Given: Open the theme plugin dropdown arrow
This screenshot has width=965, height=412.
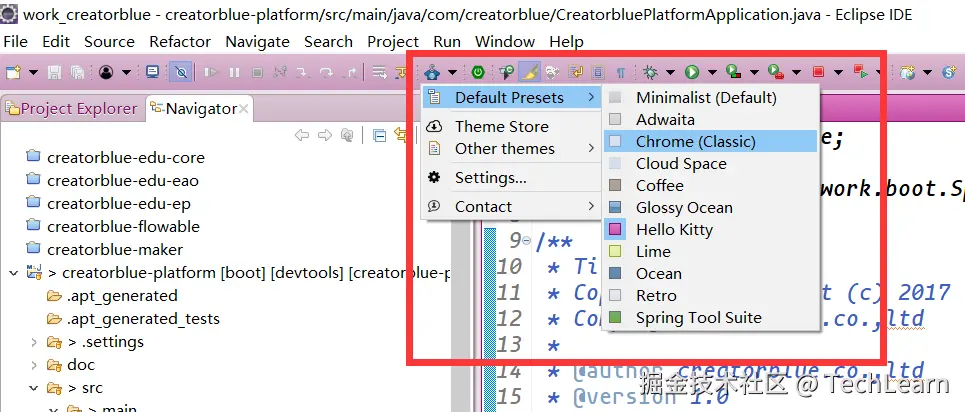Looking at the screenshot, I should pyautogui.click(x=452, y=73).
